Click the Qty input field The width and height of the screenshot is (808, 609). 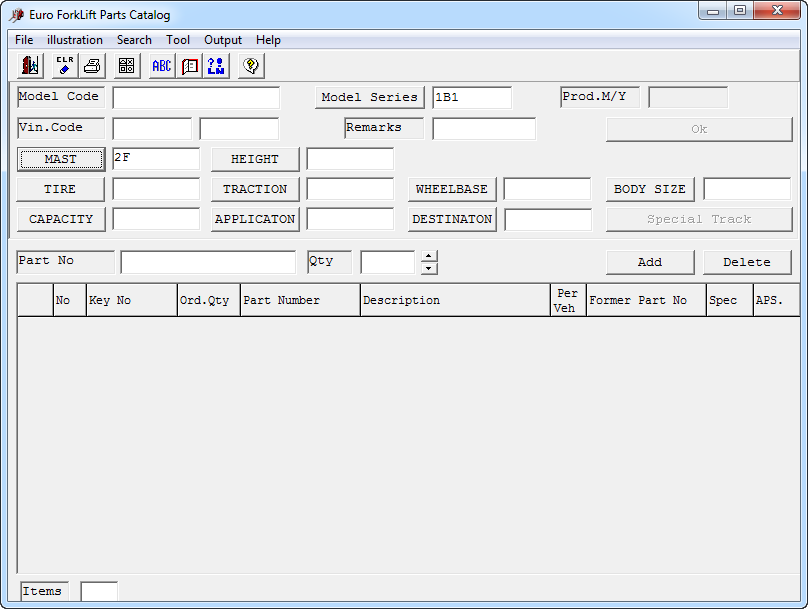(x=388, y=262)
